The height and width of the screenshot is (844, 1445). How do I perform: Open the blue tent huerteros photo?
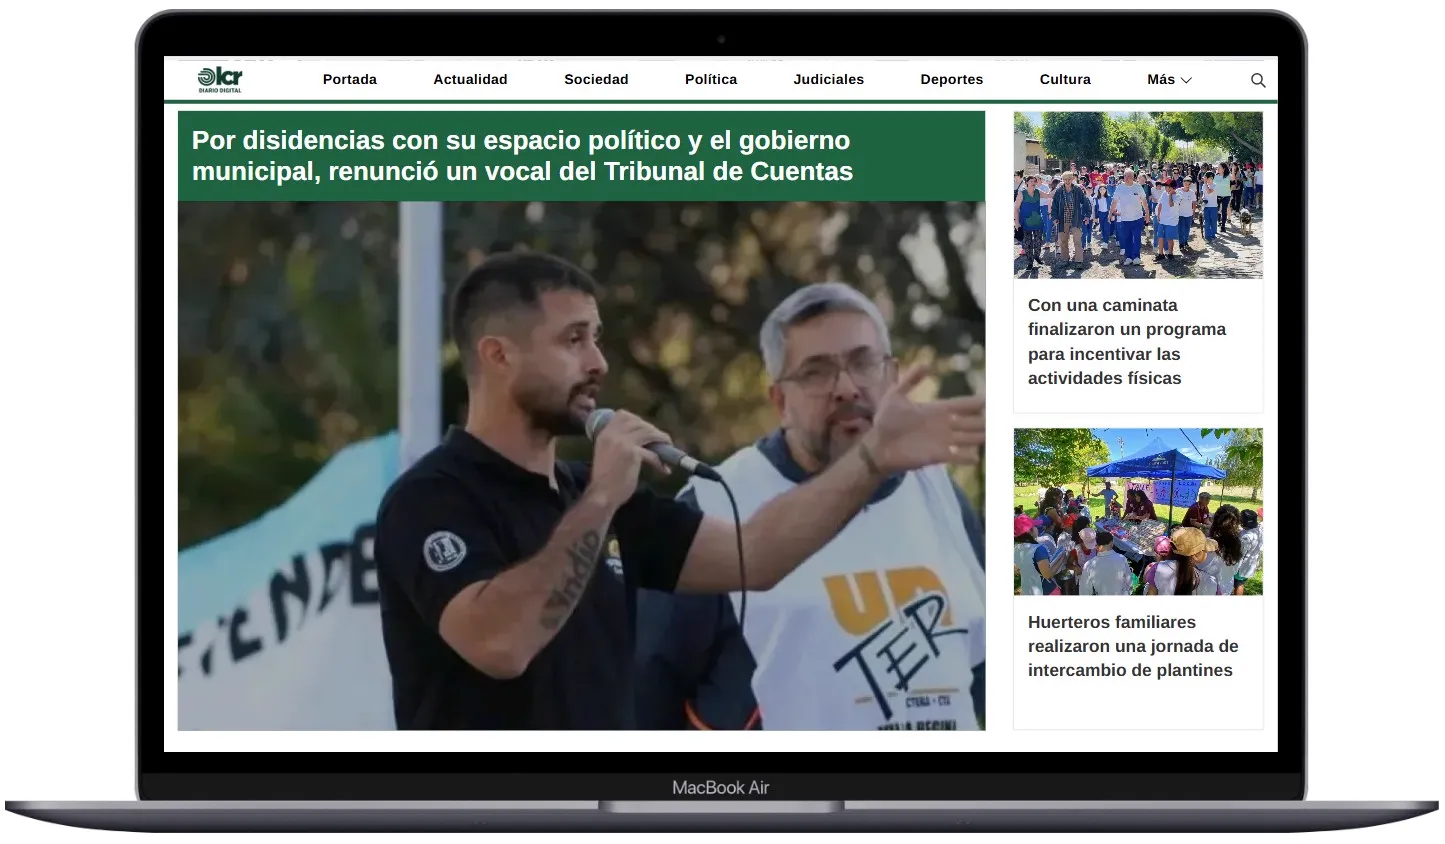(1138, 512)
